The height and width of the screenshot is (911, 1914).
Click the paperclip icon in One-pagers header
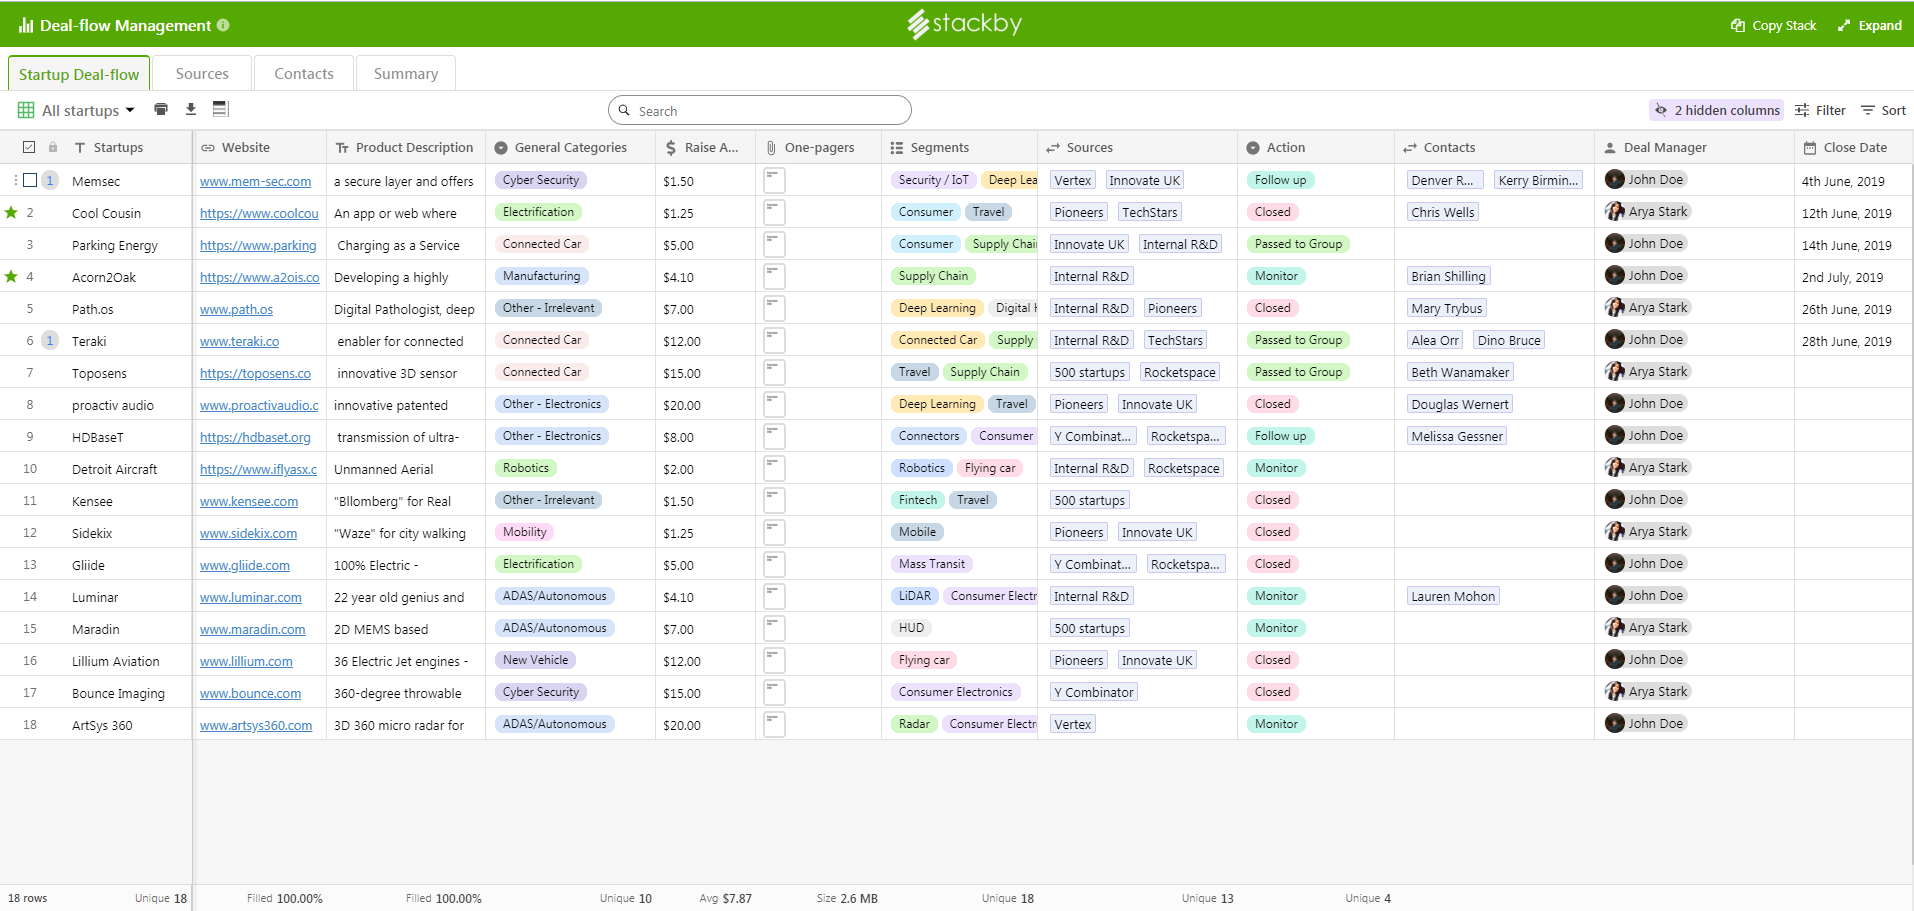tap(771, 147)
